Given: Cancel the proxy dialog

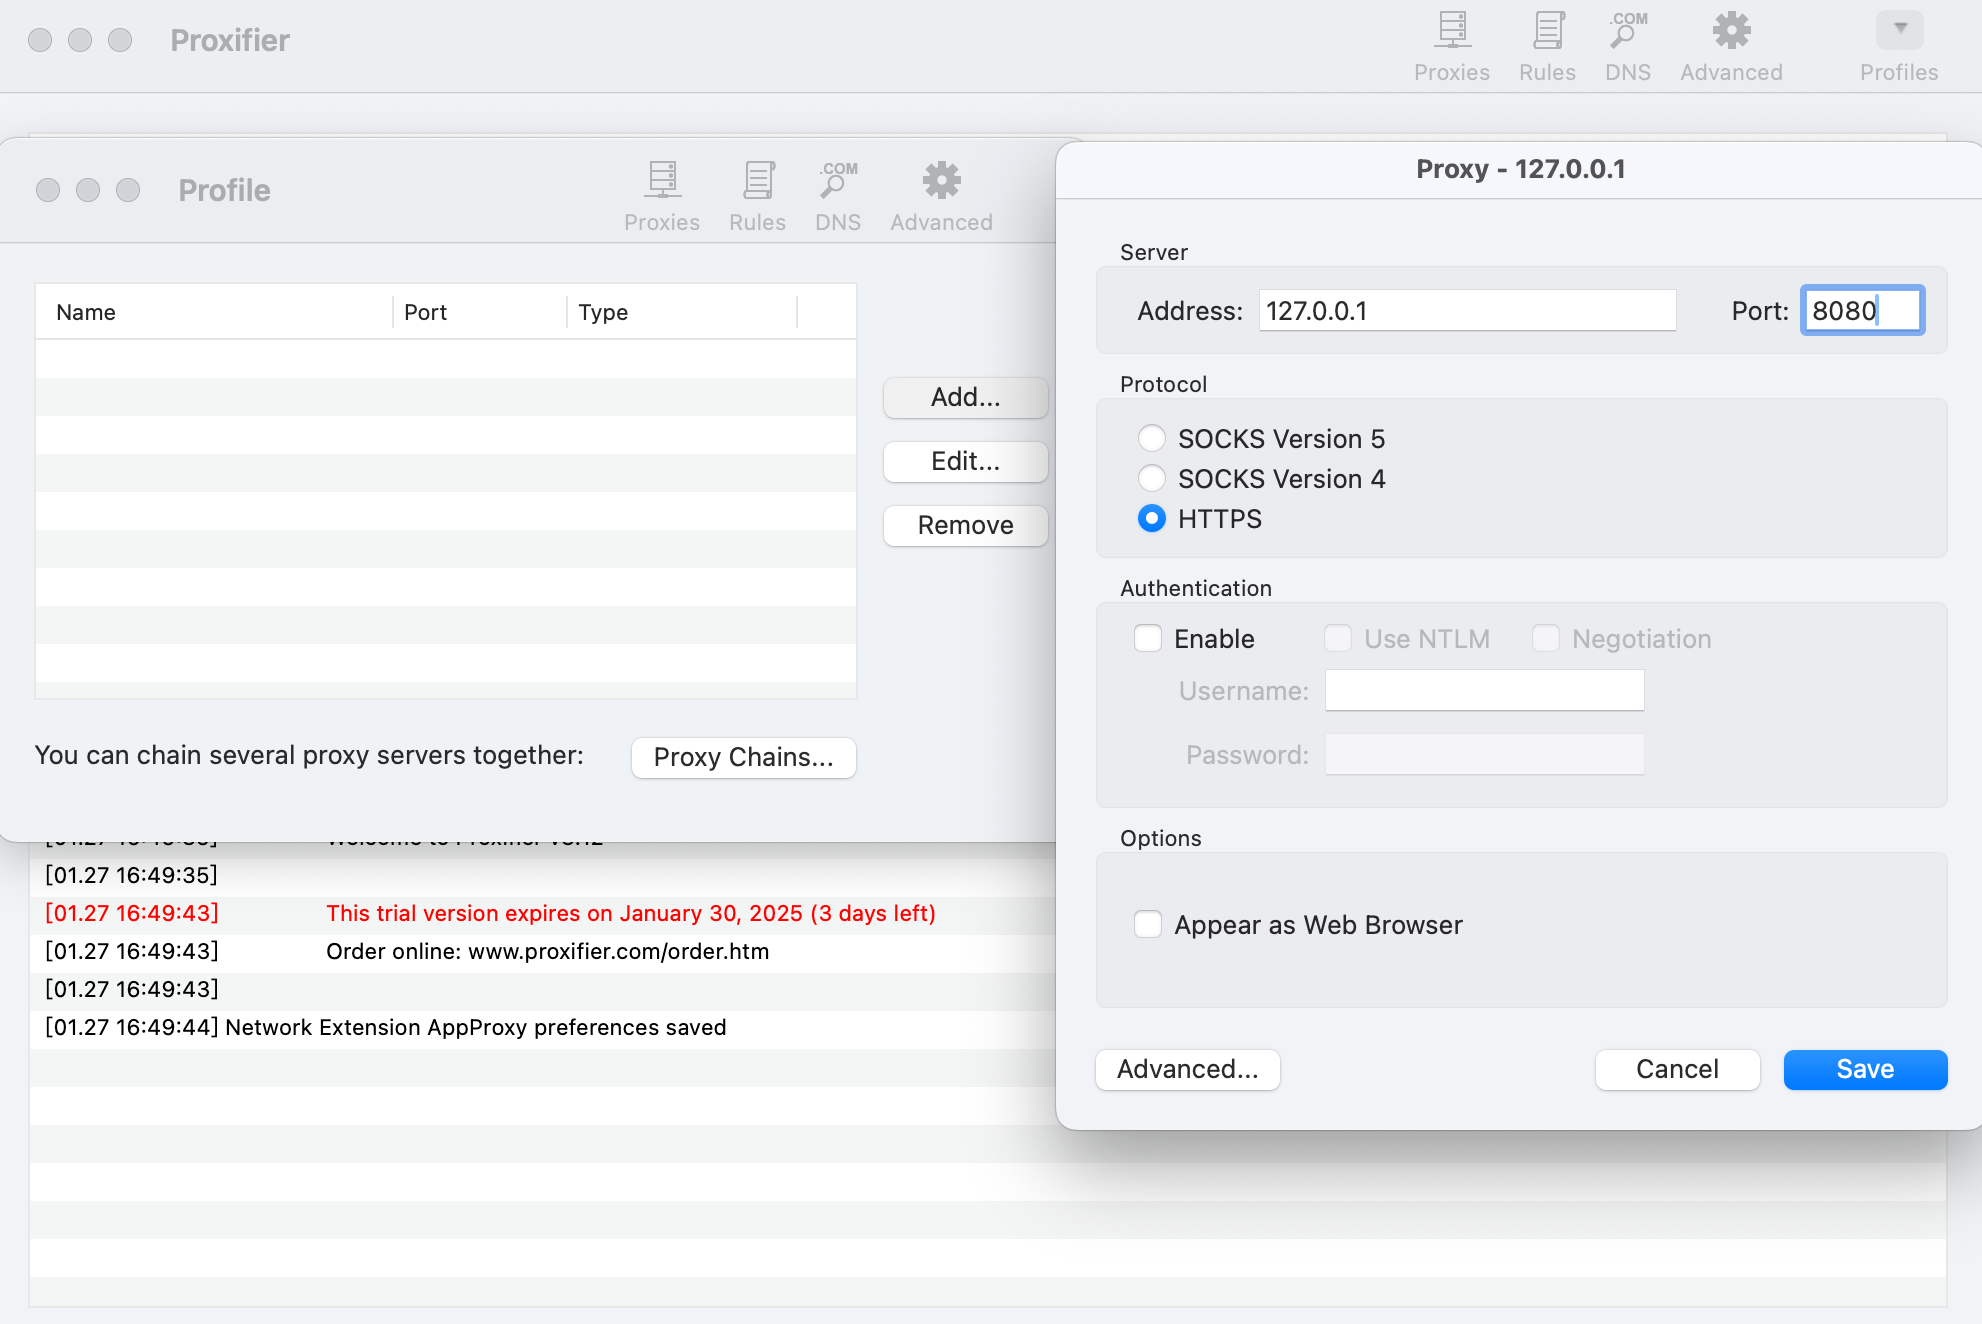Looking at the screenshot, I should pyautogui.click(x=1677, y=1069).
